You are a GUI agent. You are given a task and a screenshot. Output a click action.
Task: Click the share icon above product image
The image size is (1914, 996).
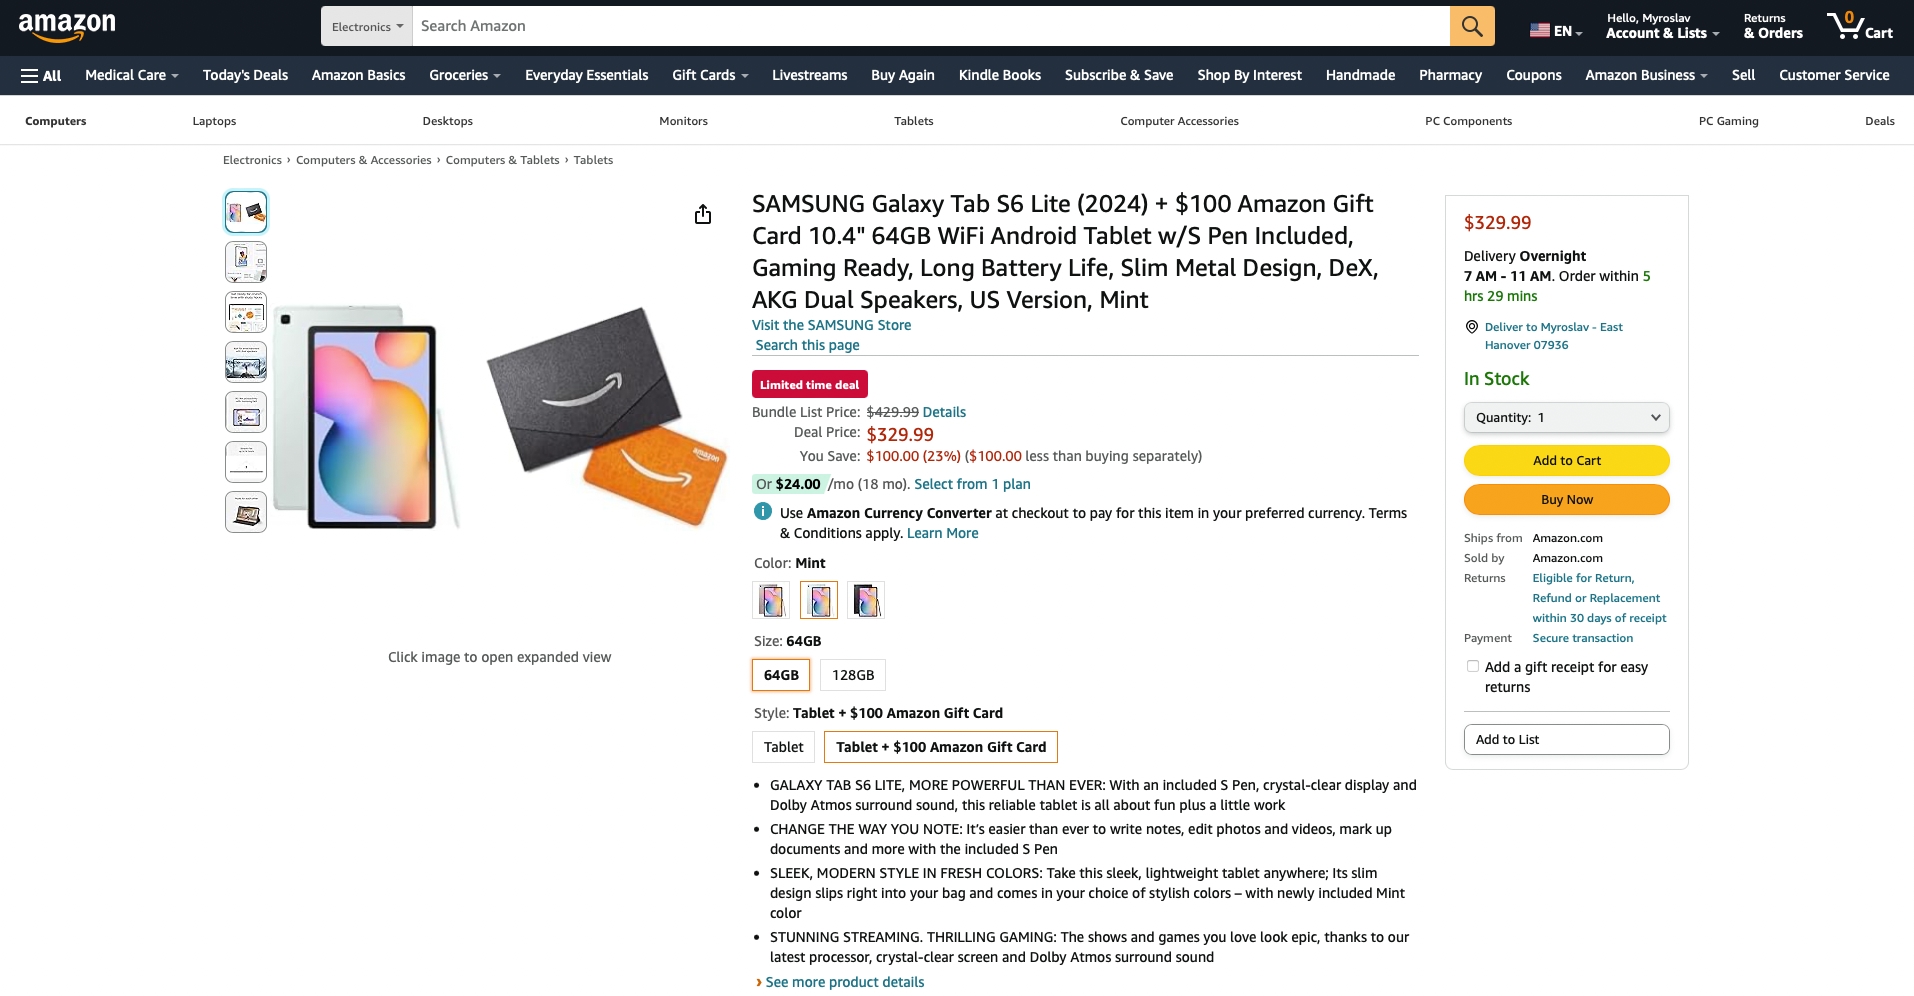tap(703, 214)
